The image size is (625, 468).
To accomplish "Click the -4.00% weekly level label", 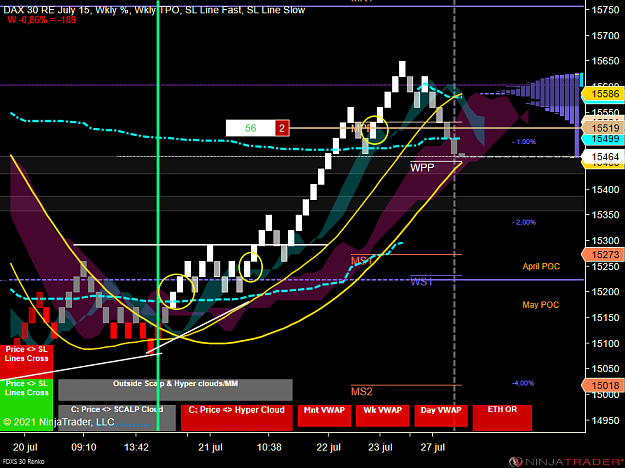I will [523, 383].
